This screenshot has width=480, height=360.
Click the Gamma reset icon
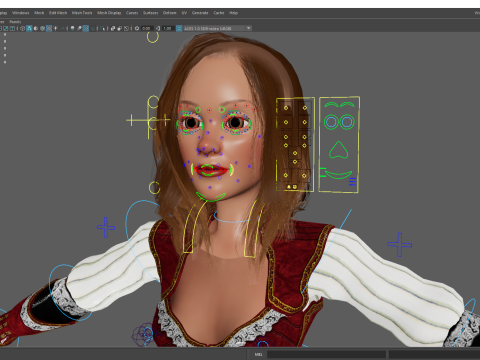click(x=158, y=28)
